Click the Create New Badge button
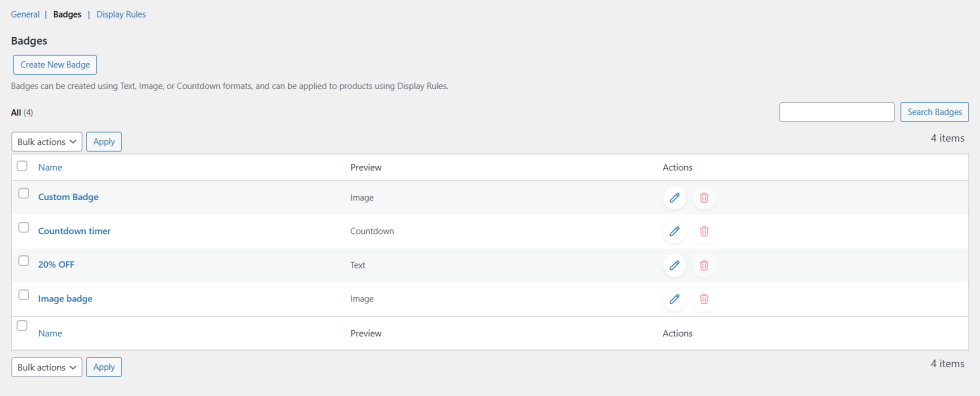 click(55, 64)
